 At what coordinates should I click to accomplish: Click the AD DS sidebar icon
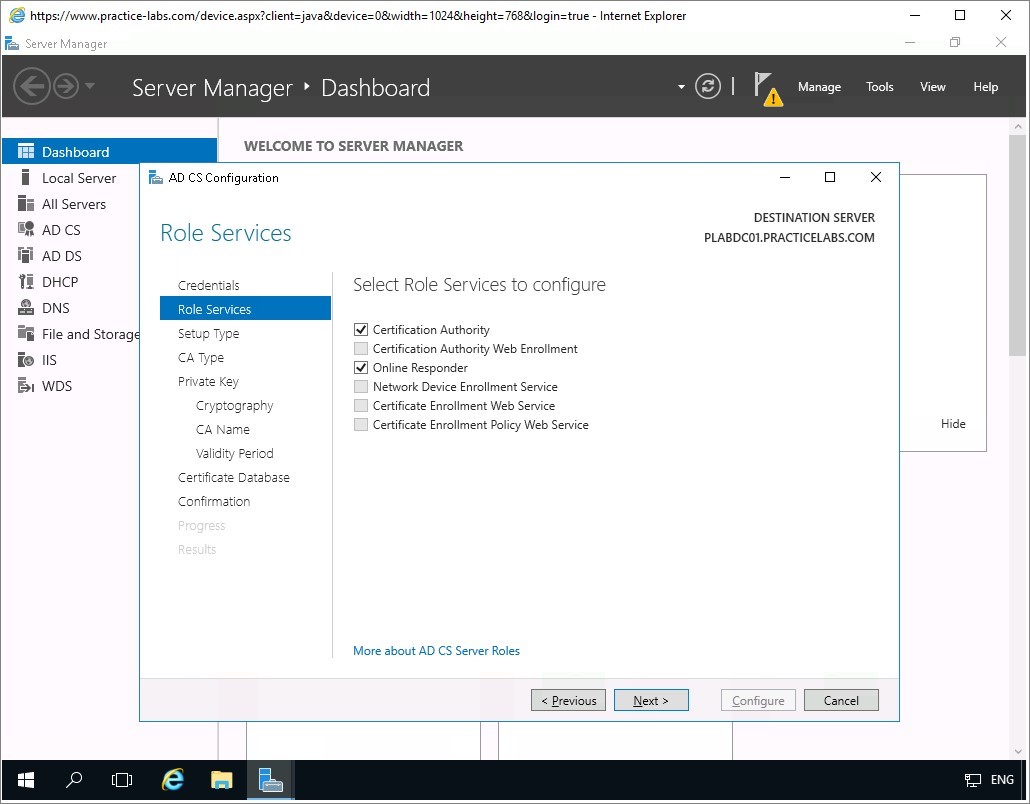click(x=26, y=256)
